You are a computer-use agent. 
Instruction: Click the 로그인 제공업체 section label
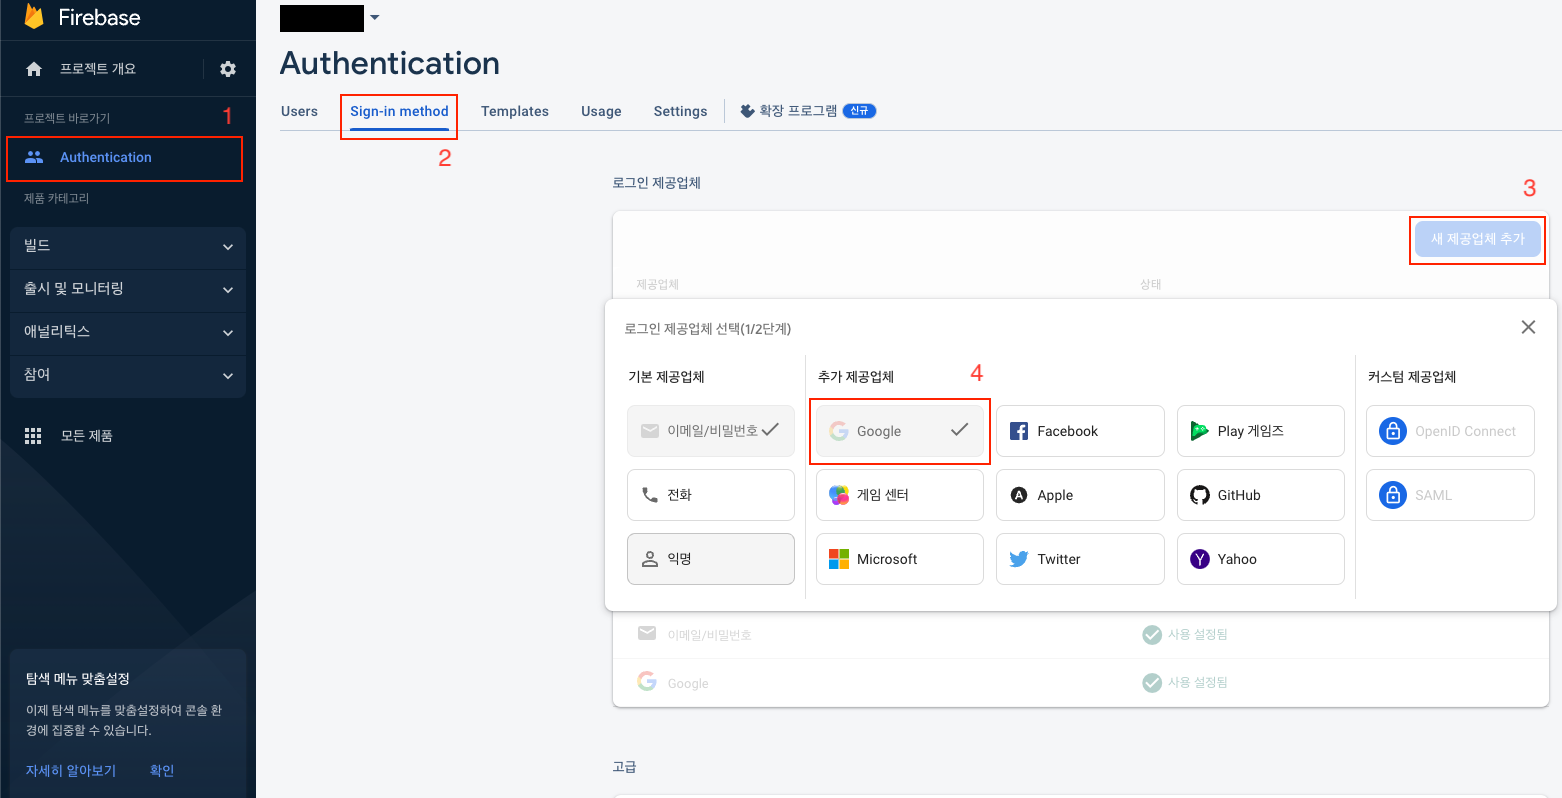pyautogui.click(x=657, y=183)
